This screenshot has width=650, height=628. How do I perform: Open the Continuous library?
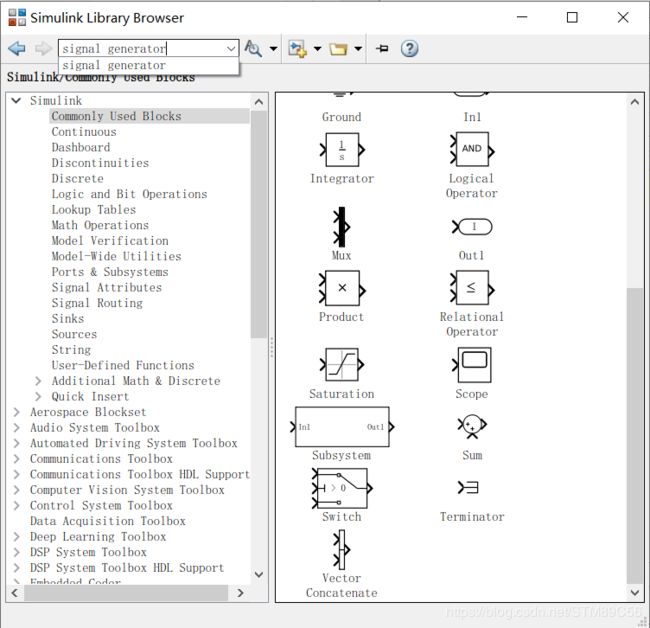coord(84,132)
